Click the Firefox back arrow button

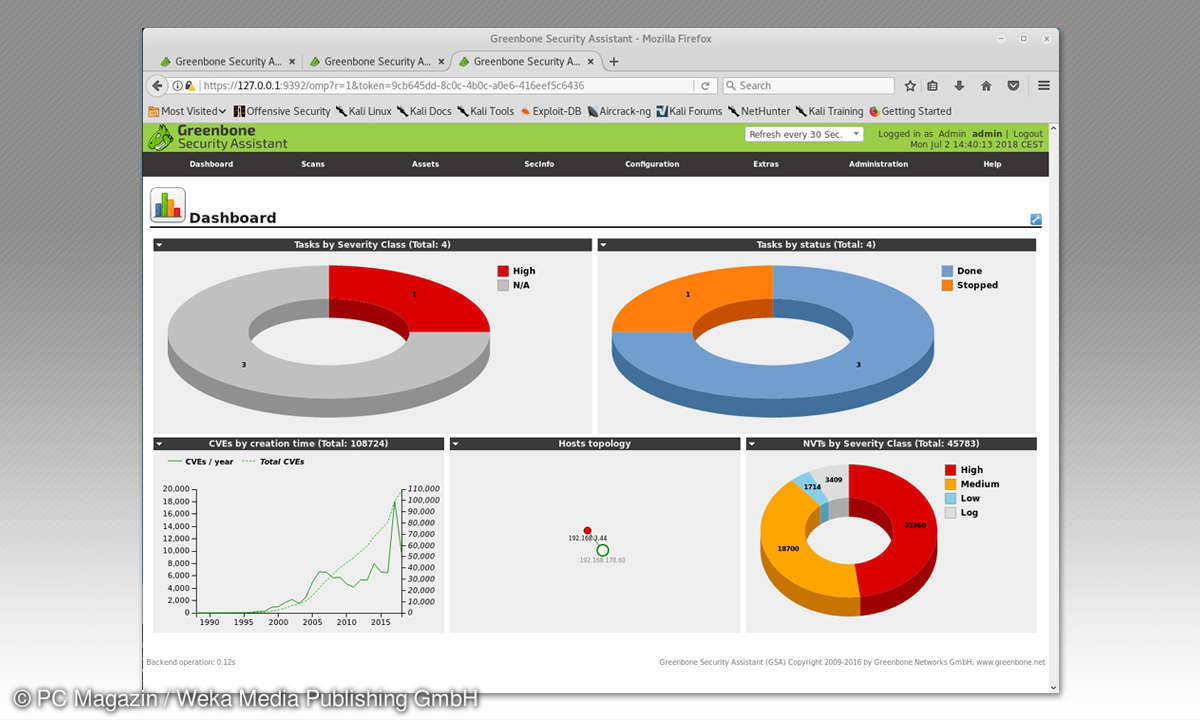point(157,86)
